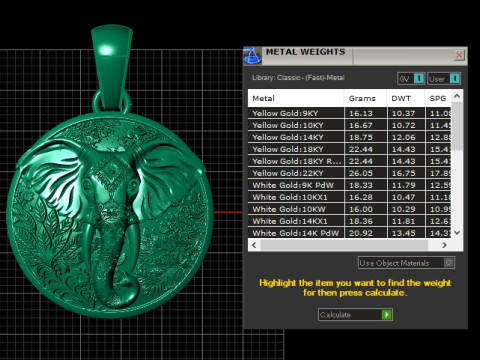Click the 10.47 DWT value
This screenshot has width=480, height=360.
coord(403,197)
